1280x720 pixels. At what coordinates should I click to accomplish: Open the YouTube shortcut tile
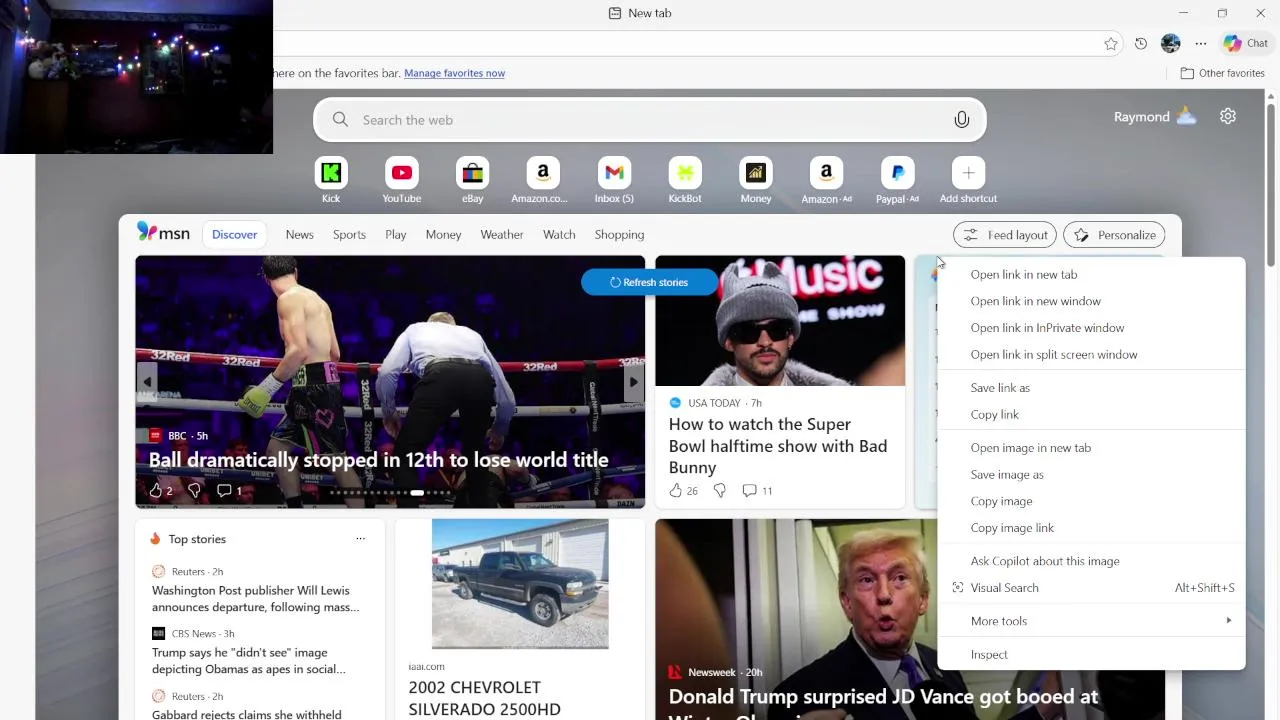[402, 173]
